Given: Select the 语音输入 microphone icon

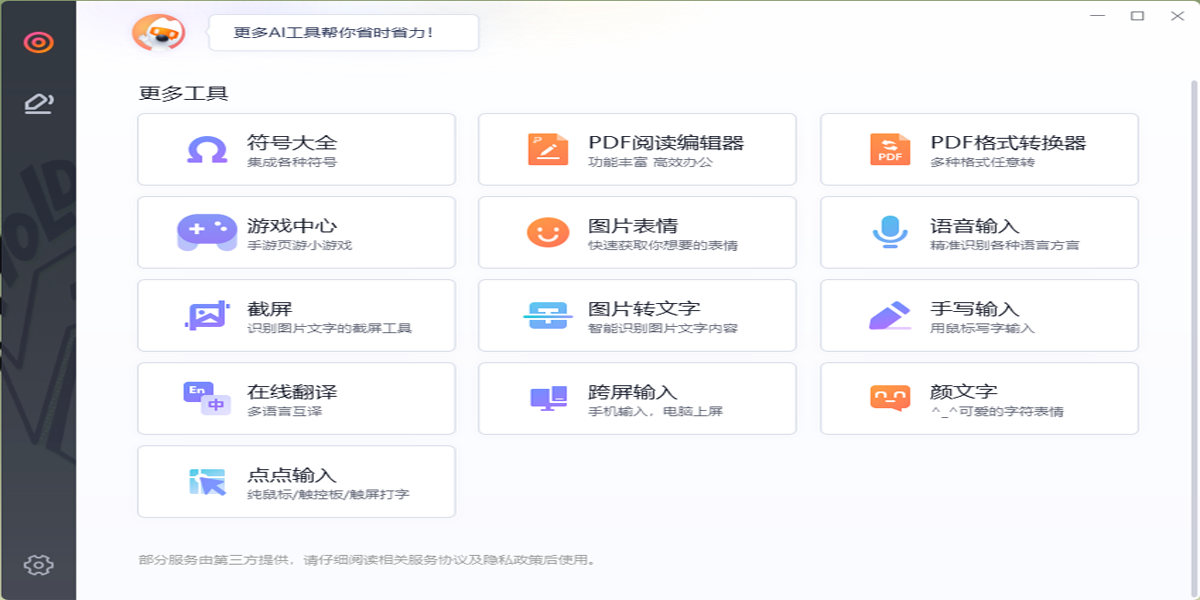Looking at the screenshot, I should [x=889, y=231].
